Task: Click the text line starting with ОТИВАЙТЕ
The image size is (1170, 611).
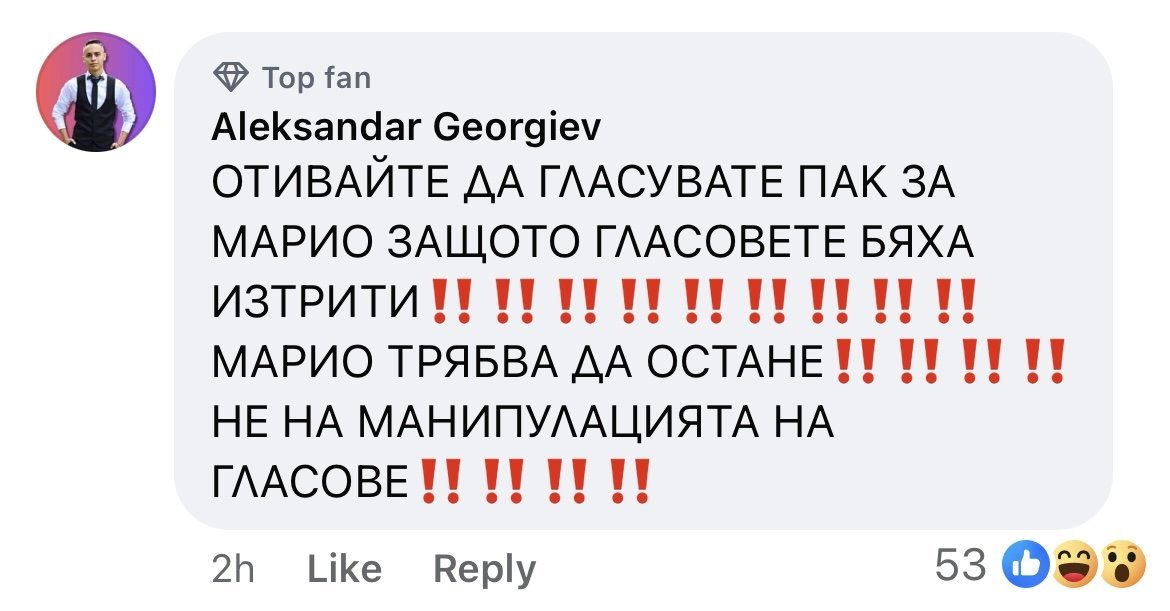Action: [x=585, y=185]
